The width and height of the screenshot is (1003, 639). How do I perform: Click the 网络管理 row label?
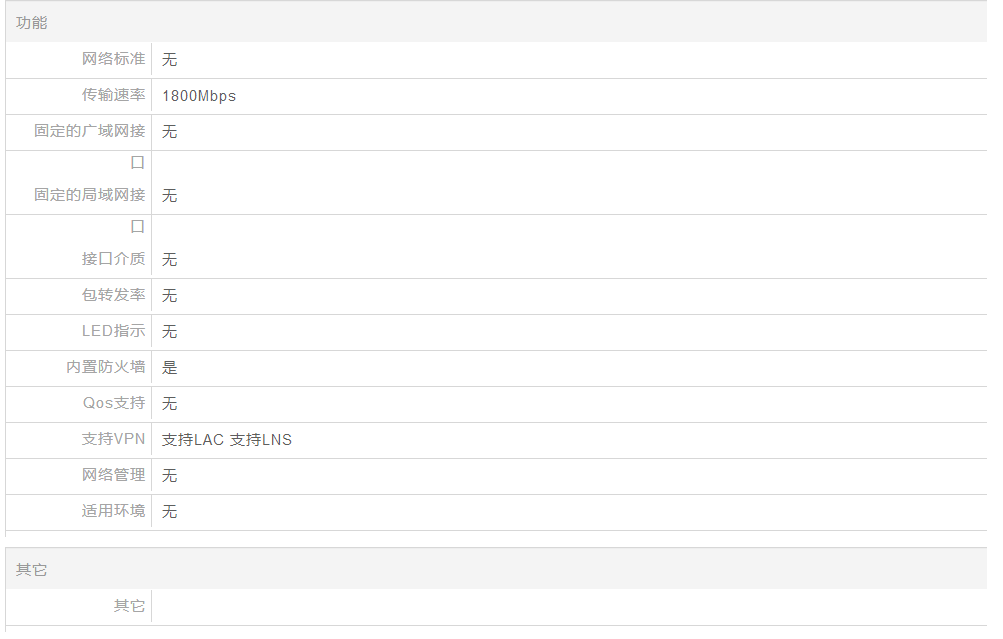pos(113,475)
